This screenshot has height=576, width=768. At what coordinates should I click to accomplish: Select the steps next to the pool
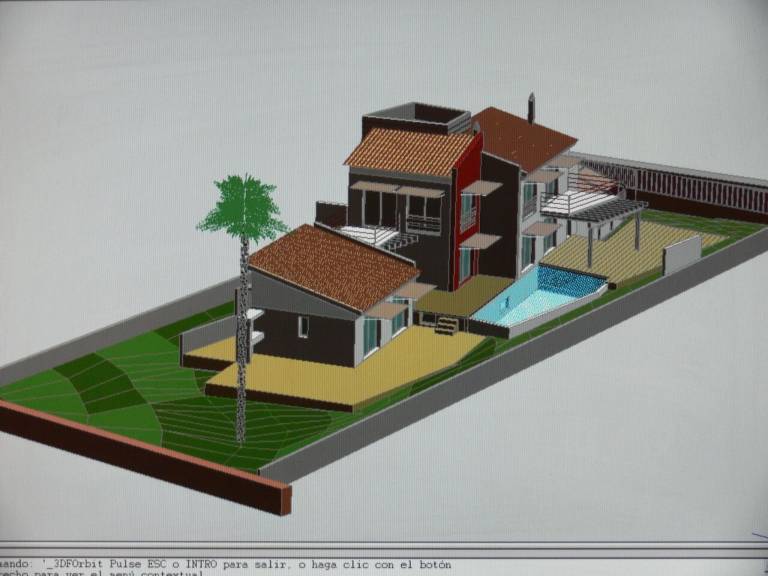pos(442,322)
